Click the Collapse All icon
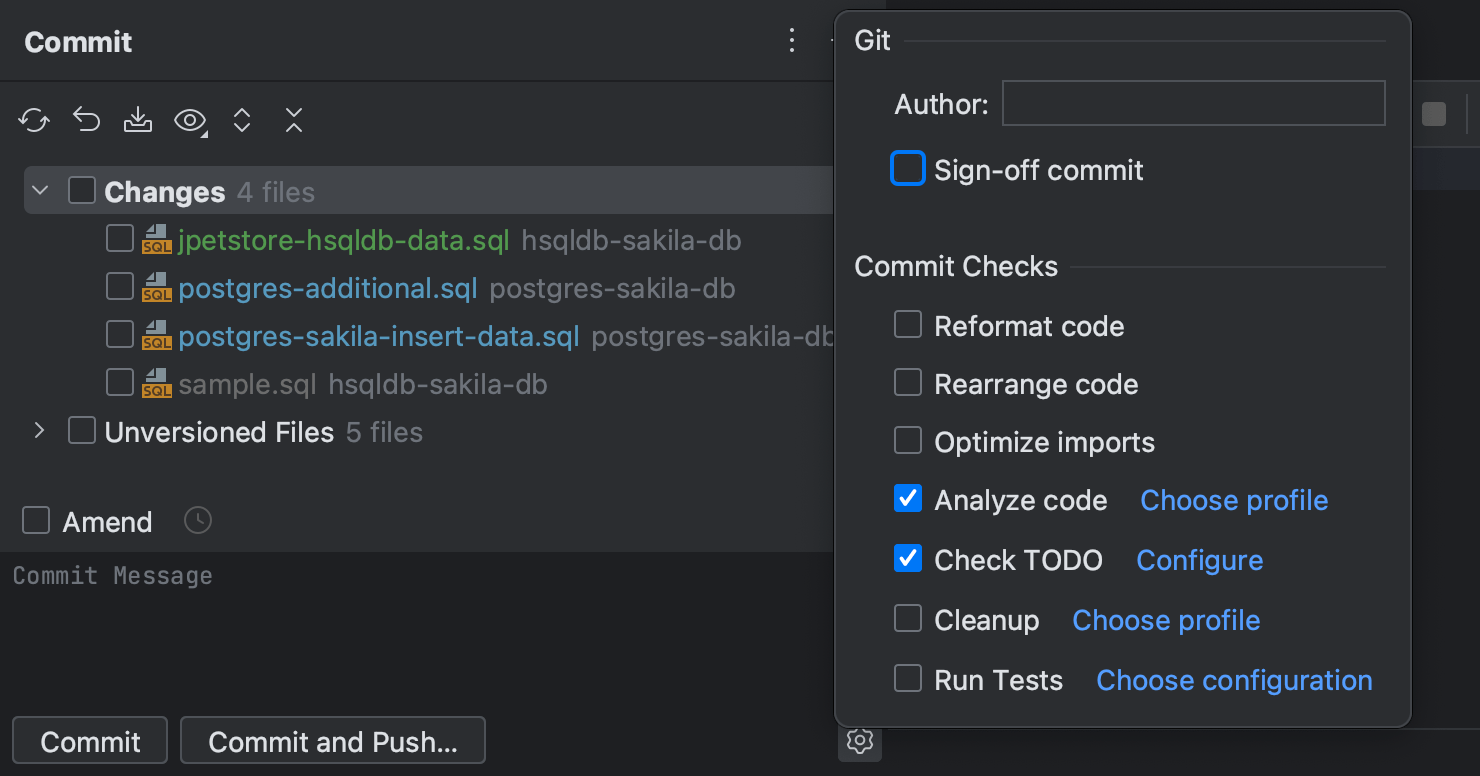The image size is (1480, 776). coord(293,121)
